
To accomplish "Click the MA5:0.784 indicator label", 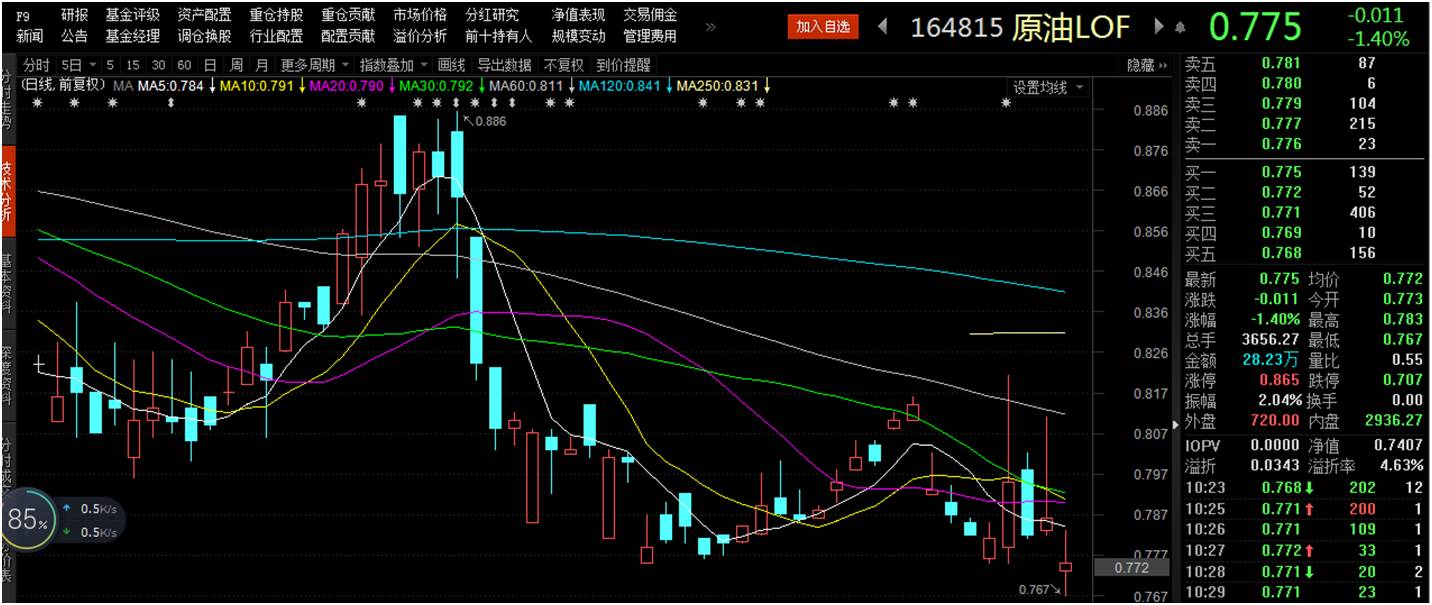I will coord(170,86).
